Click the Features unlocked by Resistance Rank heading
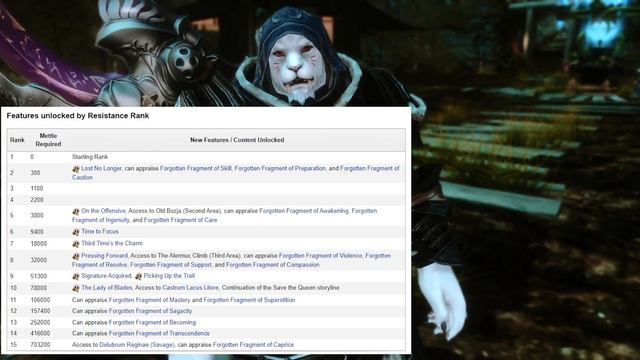This screenshot has height=360, width=640. (x=78, y=116)
